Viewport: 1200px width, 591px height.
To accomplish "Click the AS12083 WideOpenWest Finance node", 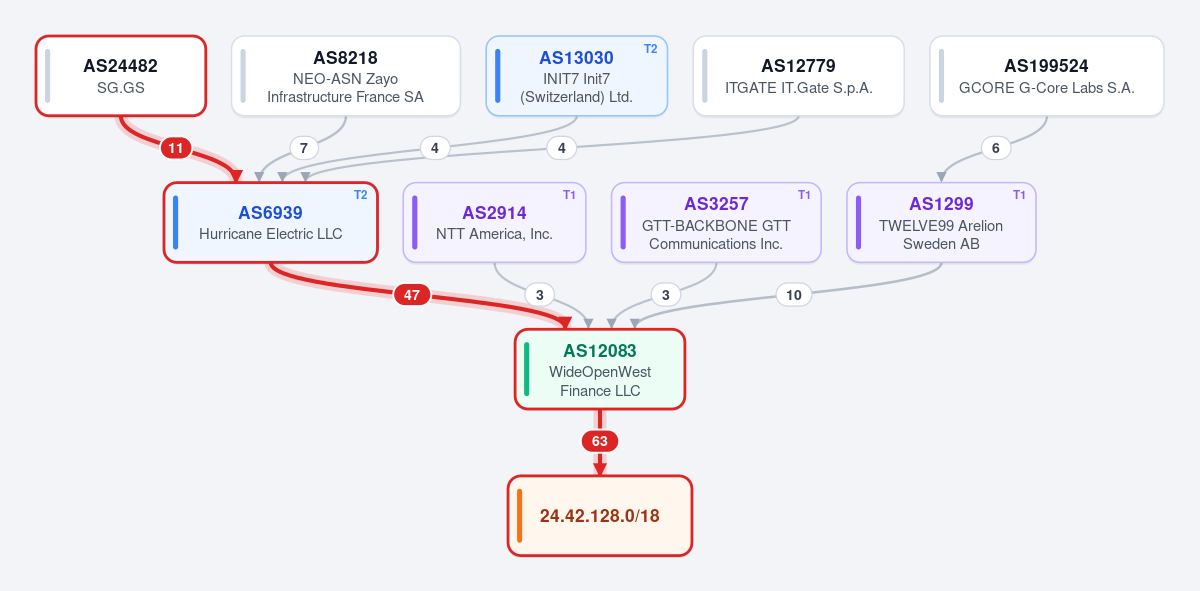I will pyautogui.click(x=600, y=369).
